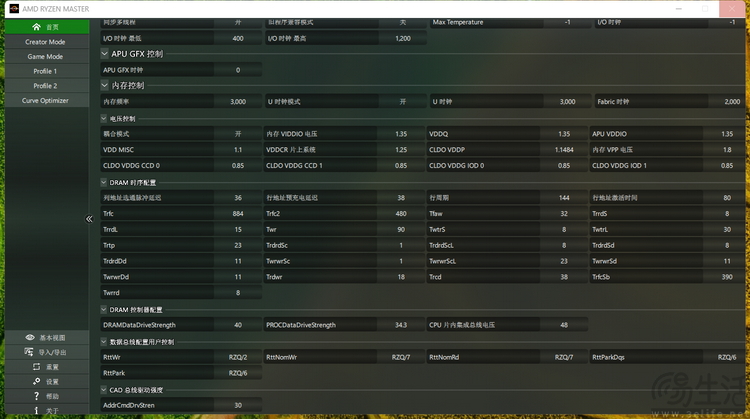
Task: Click the AMD Ryzen Master logo icon
Action: tap(14, 9)
